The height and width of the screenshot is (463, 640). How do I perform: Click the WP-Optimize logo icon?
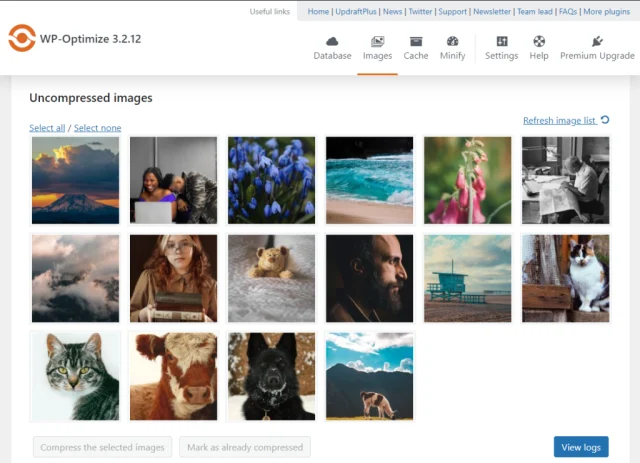(21, 39)
